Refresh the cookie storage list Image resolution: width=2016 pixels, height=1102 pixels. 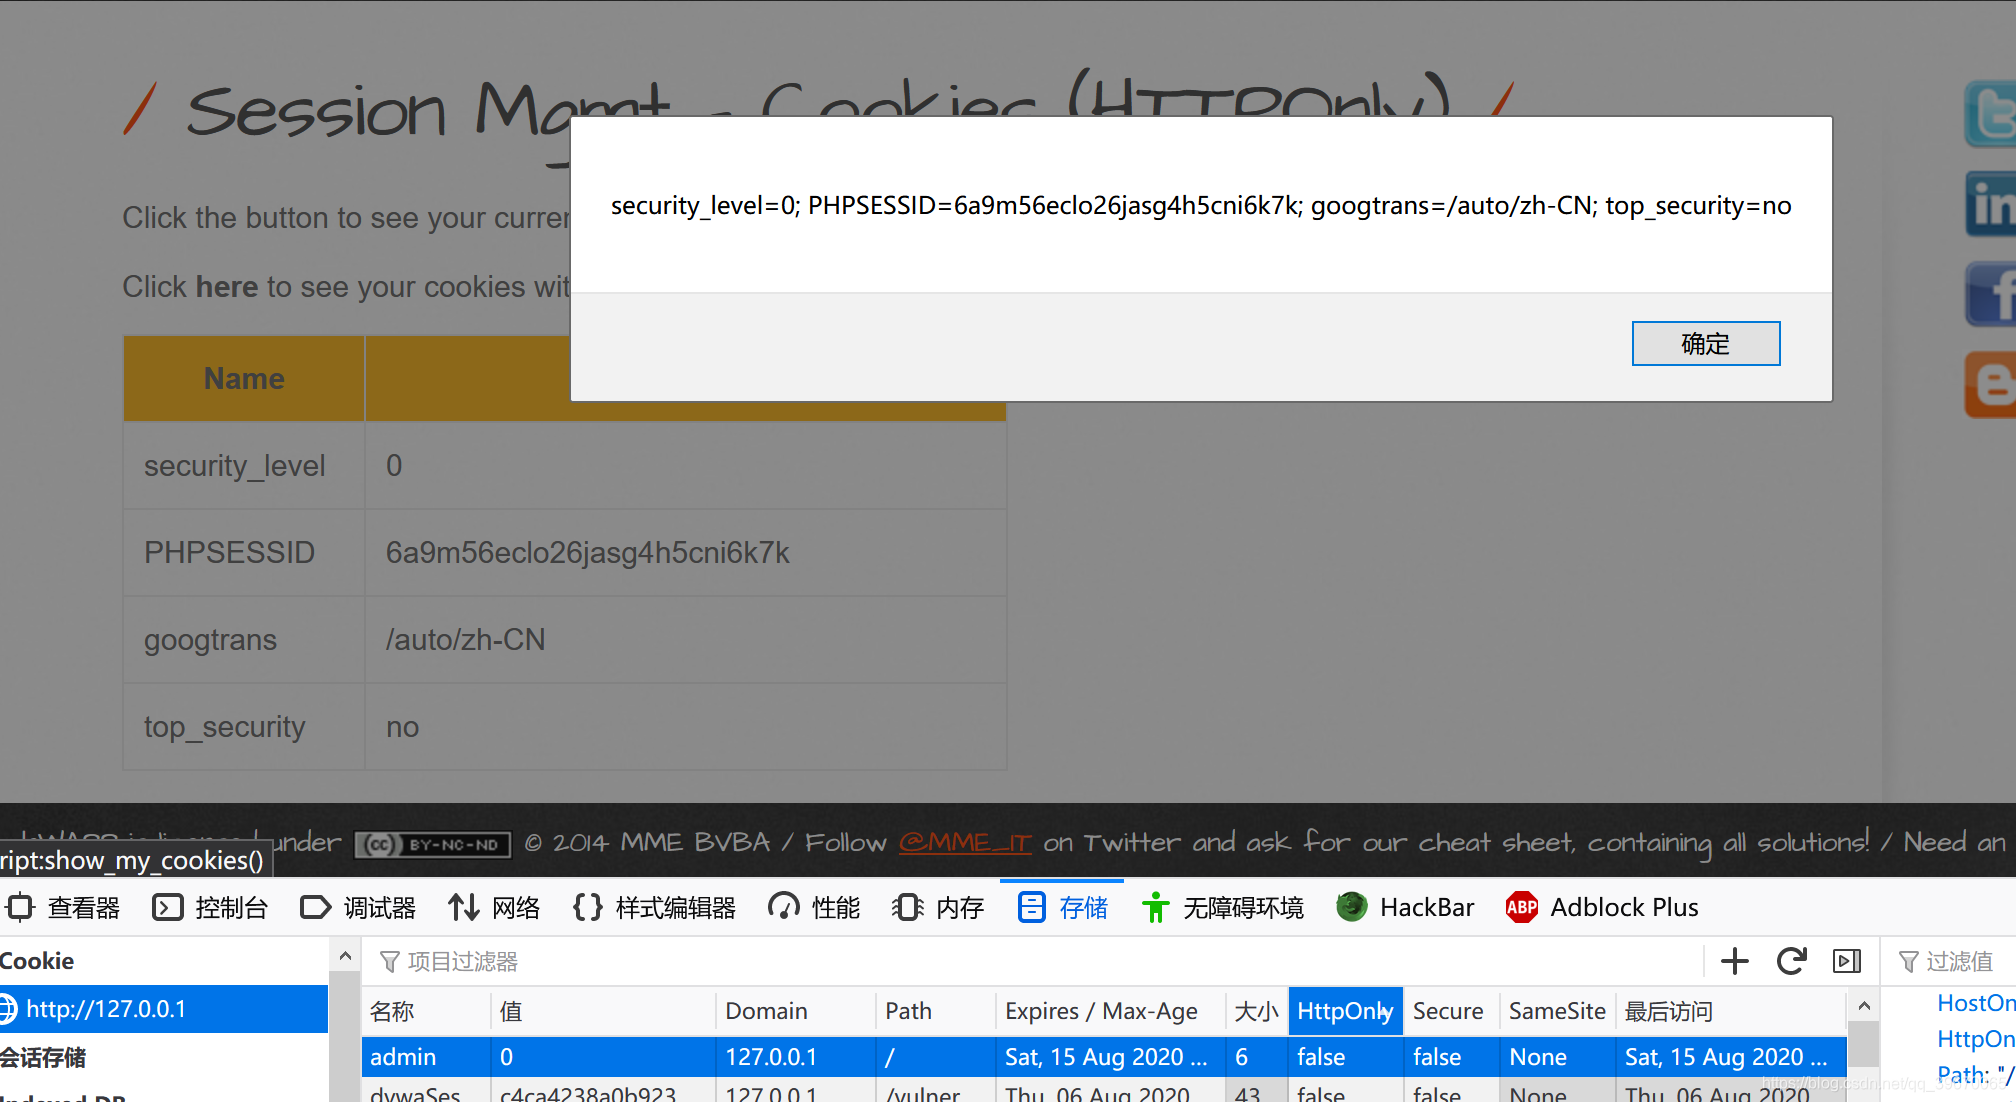coord(1791,961)
